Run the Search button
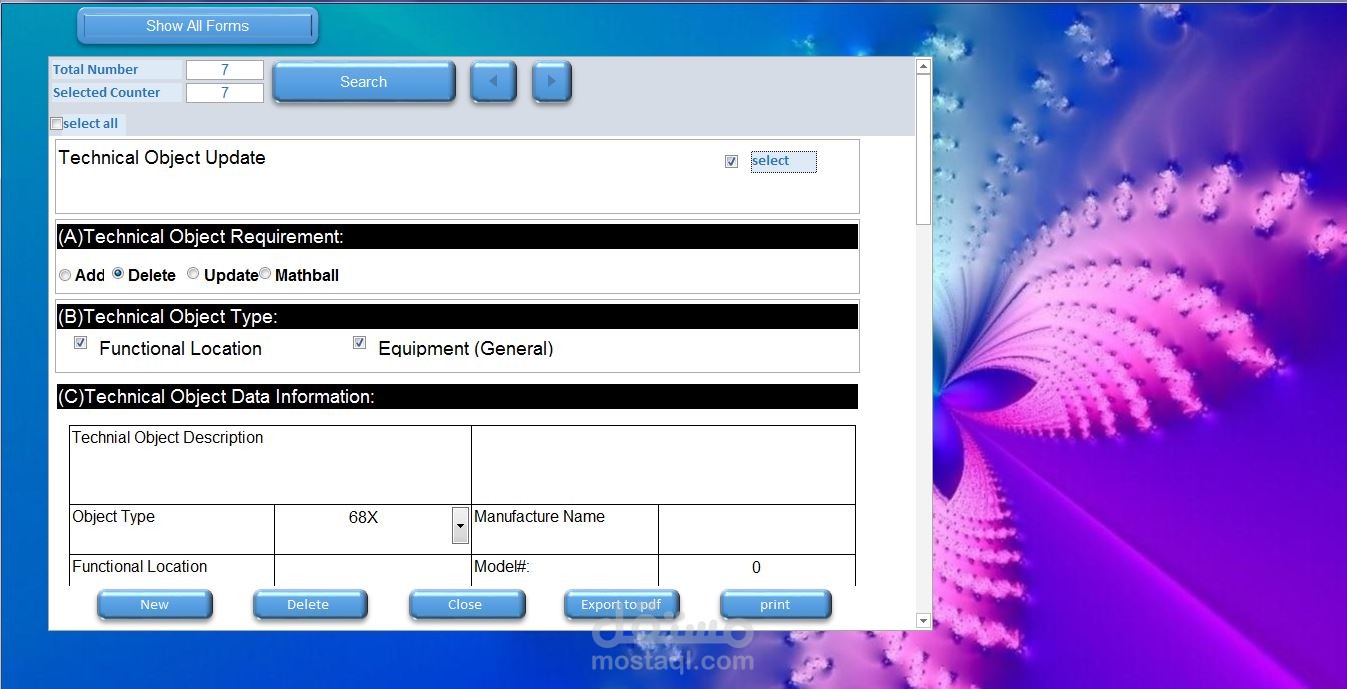Screen dimensions: 1347x689 coord(363,82)
